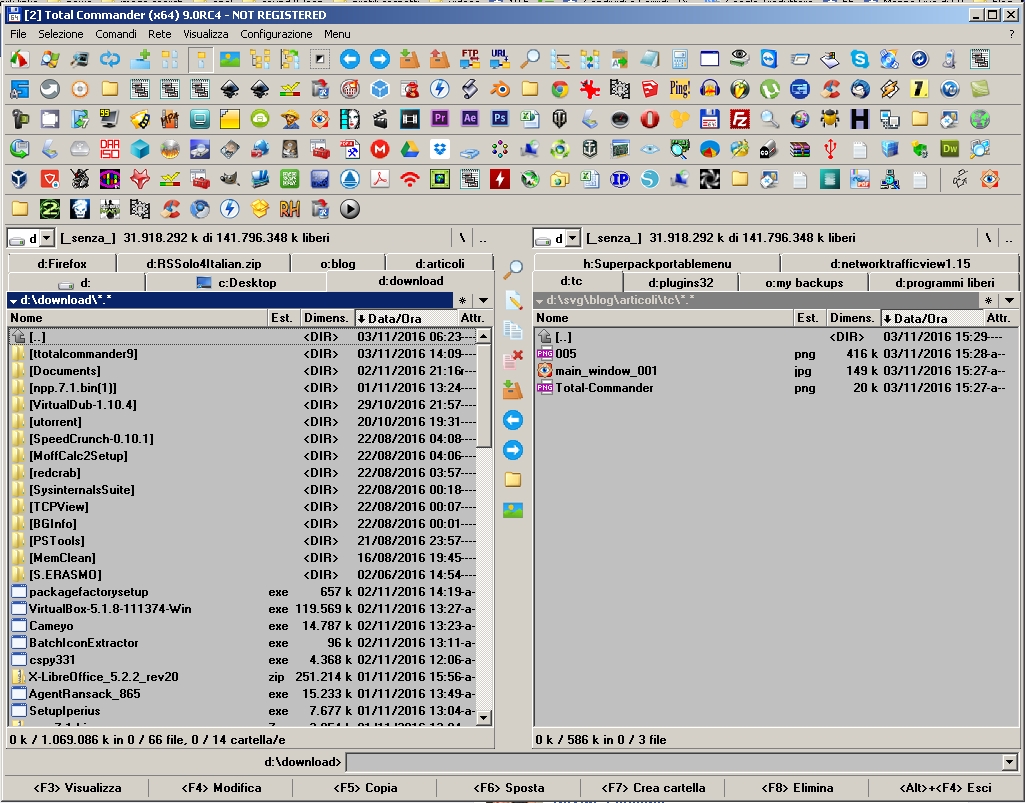Click F3 Visualizza button
Viewport: 1025px width, 803px height.
(x=77, y=787)
